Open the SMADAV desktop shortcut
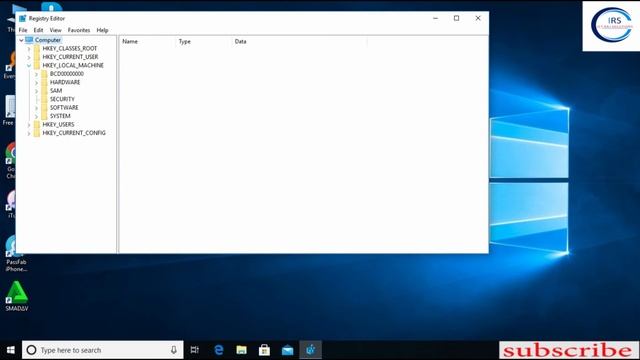640x360 pixels. (x=17, y=296)
